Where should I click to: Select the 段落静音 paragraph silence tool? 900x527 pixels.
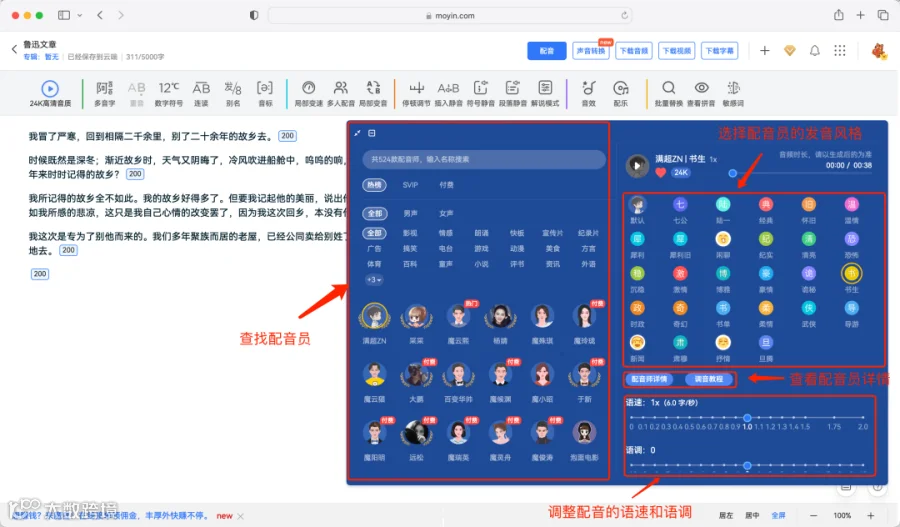click(513, 93)
